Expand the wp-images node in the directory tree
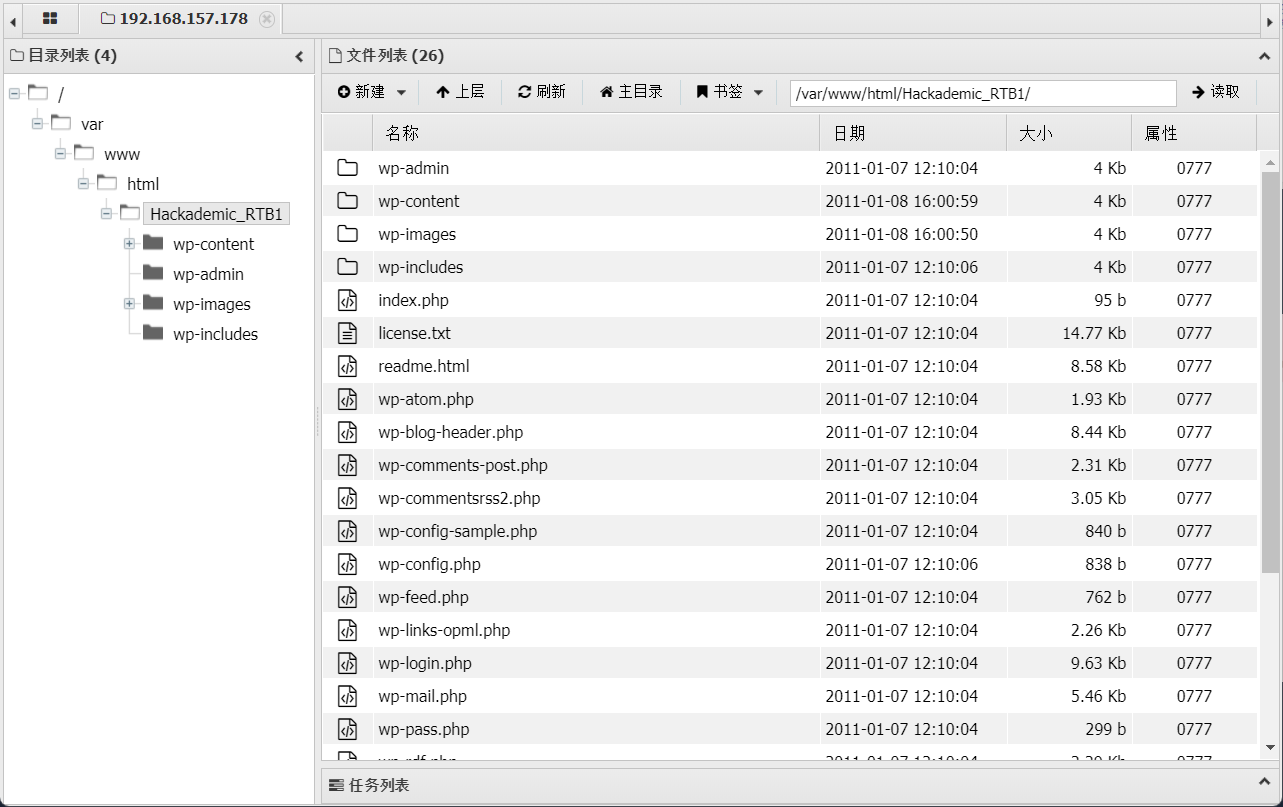 (x=129, y=303)
